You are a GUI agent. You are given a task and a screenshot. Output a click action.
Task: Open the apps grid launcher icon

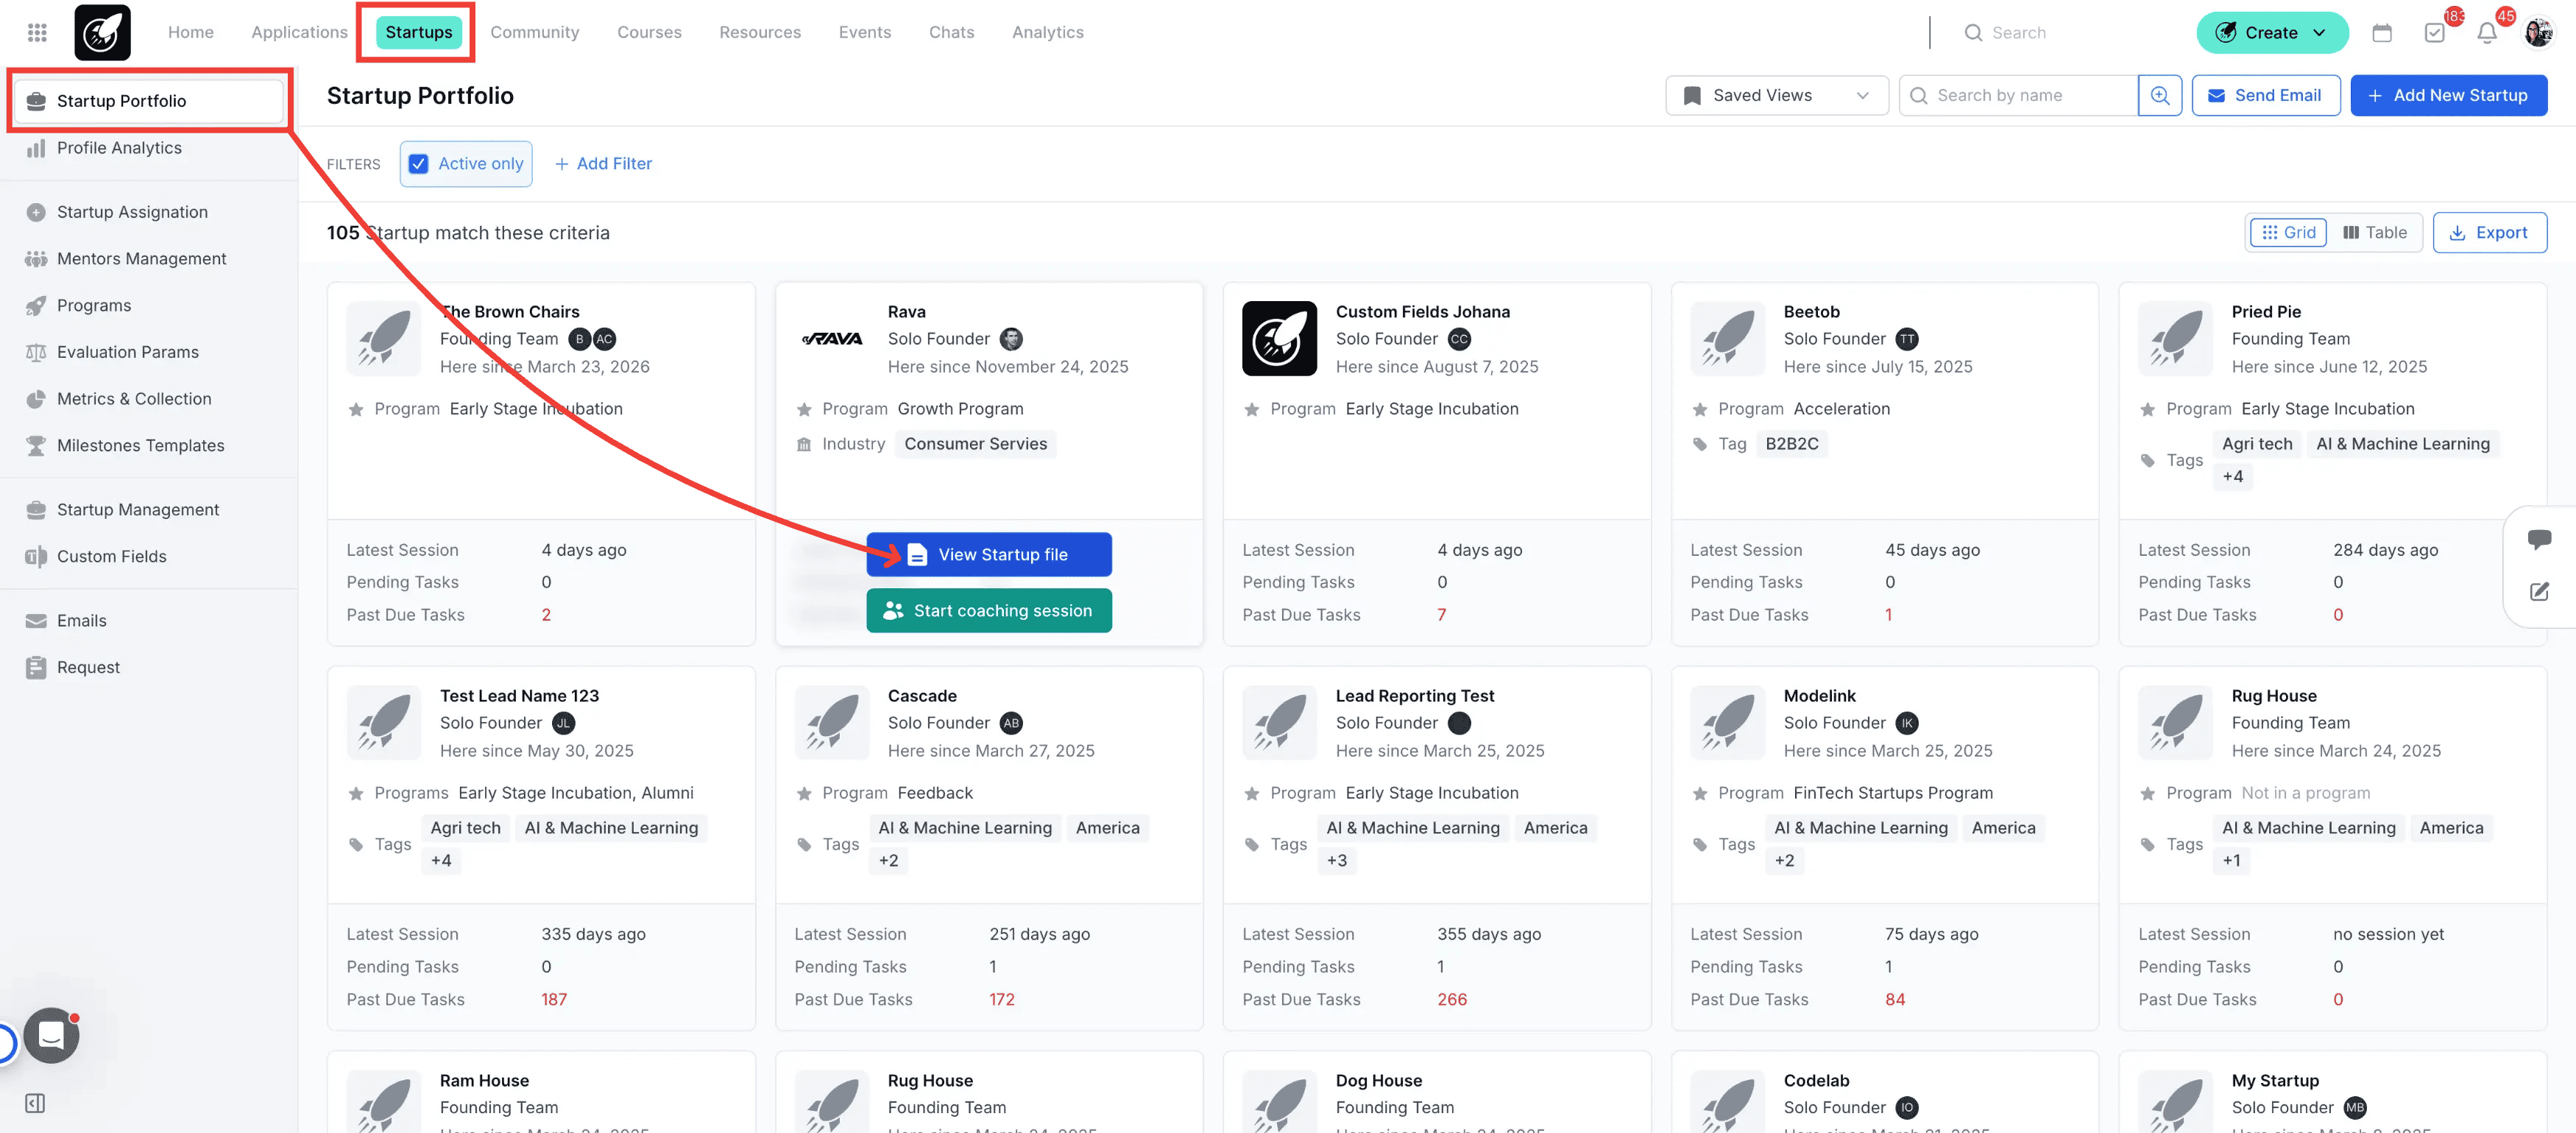[37, 32]
